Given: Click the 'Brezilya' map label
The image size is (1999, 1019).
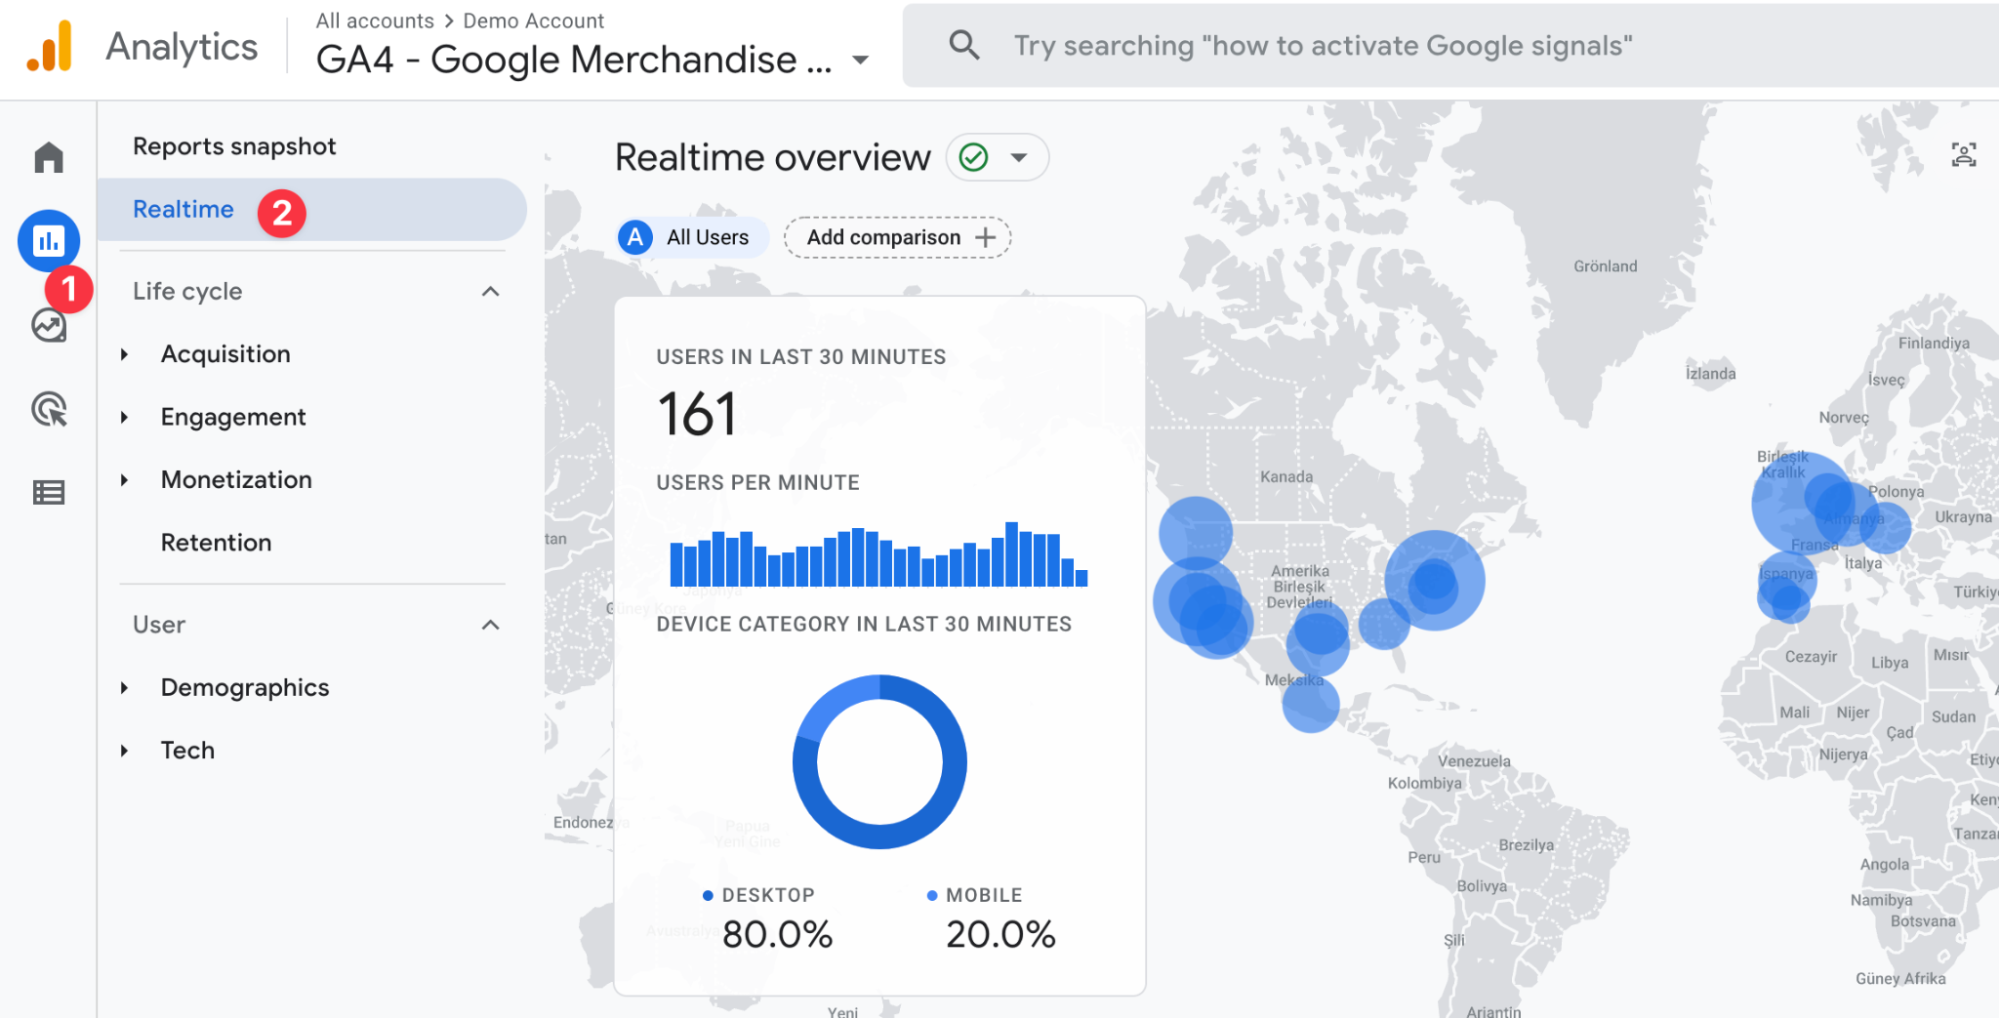Looking at the screenshot, I should [1526, 845].
